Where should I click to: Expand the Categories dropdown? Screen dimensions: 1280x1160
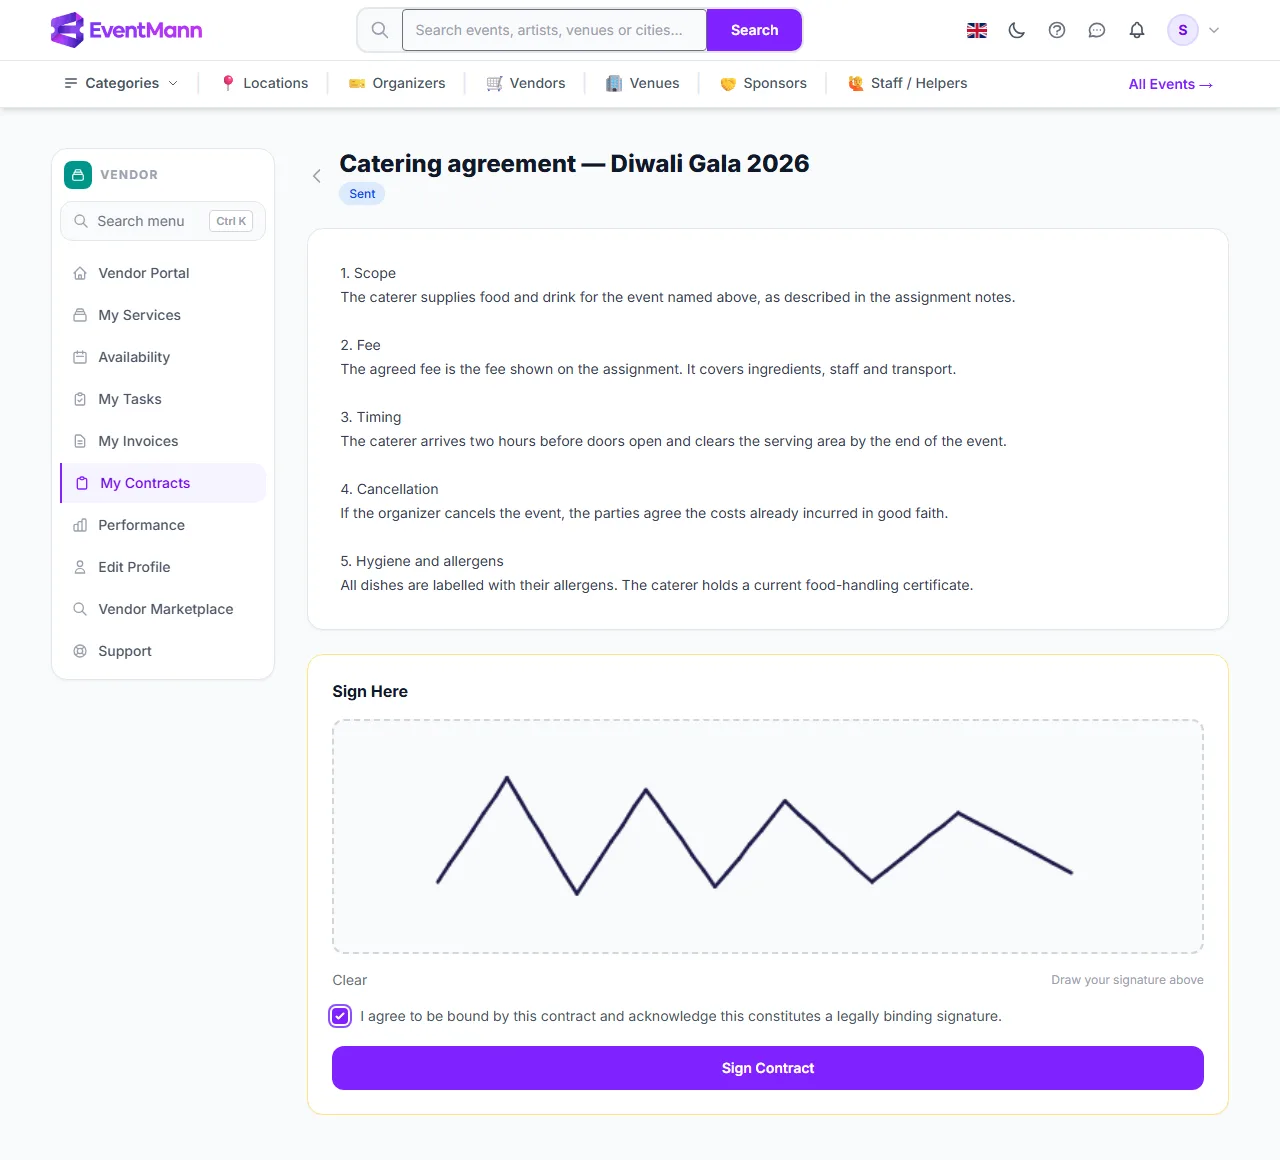pos(121,83)
